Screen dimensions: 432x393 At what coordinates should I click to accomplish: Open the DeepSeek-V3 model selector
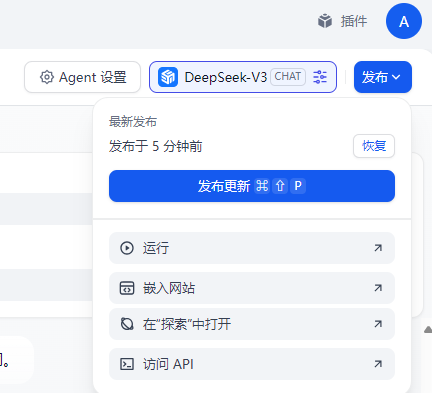pos(243,77)
